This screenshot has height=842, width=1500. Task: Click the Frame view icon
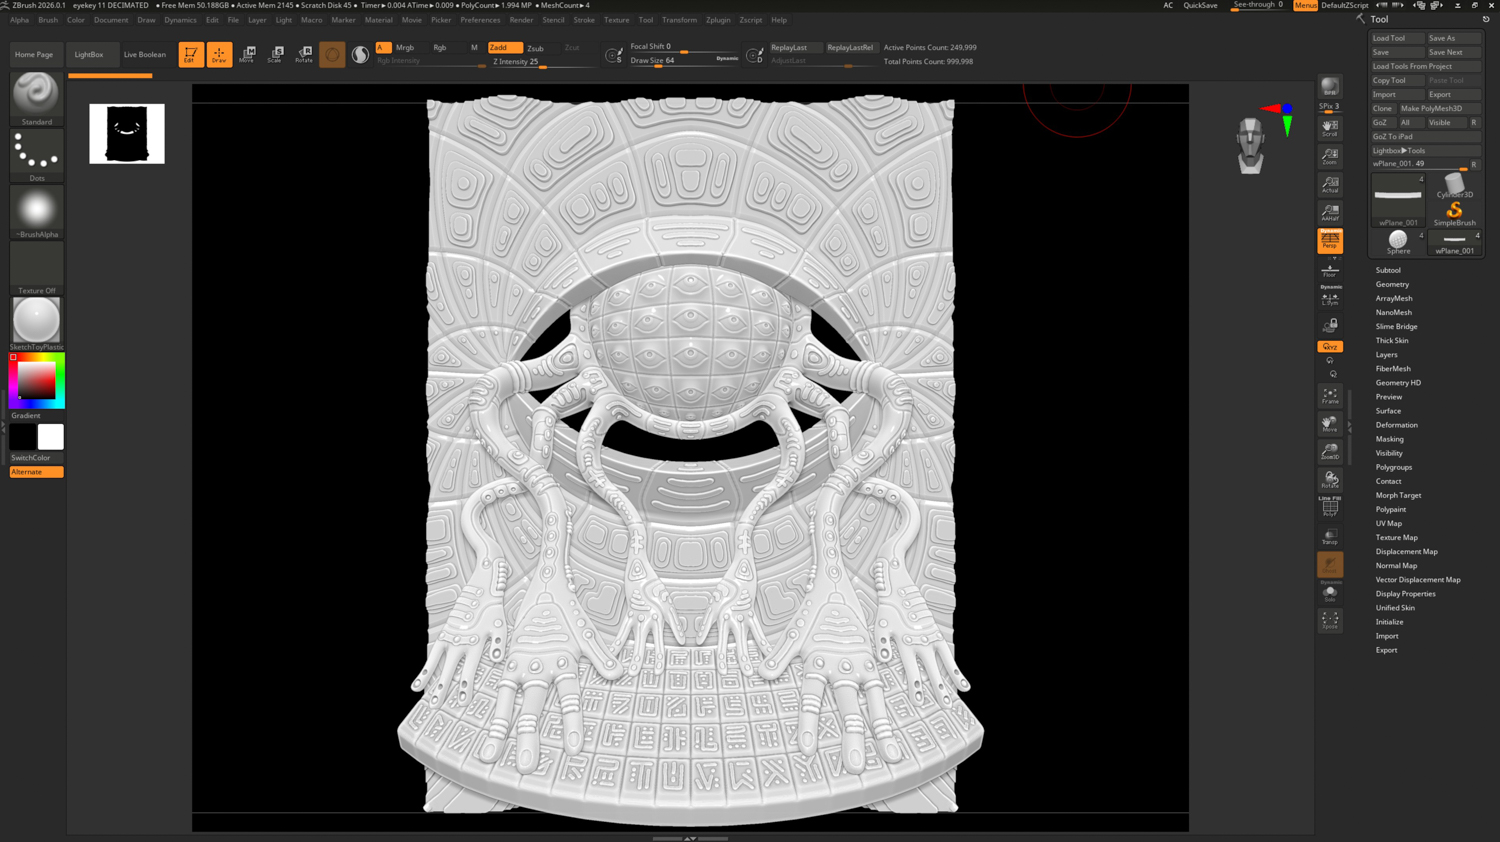point(1329,396)
